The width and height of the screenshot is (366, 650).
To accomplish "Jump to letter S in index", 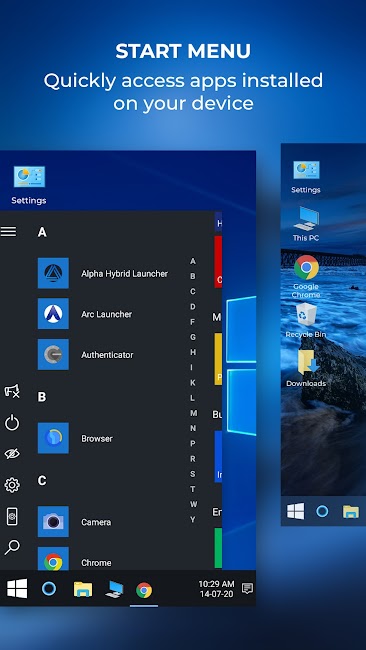I will 193,474.
